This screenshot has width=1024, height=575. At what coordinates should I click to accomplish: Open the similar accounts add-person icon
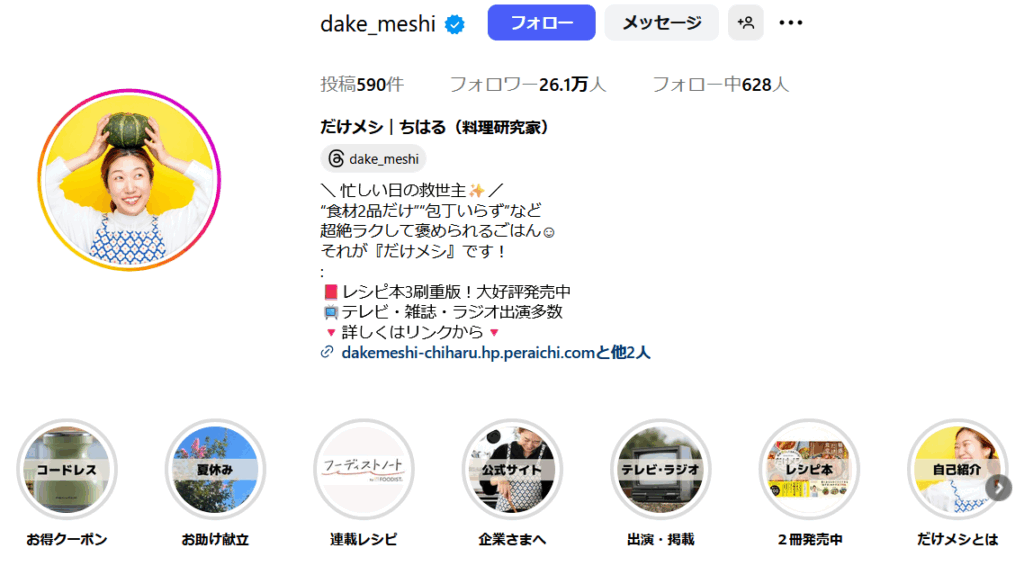click(x=746, y=23)
